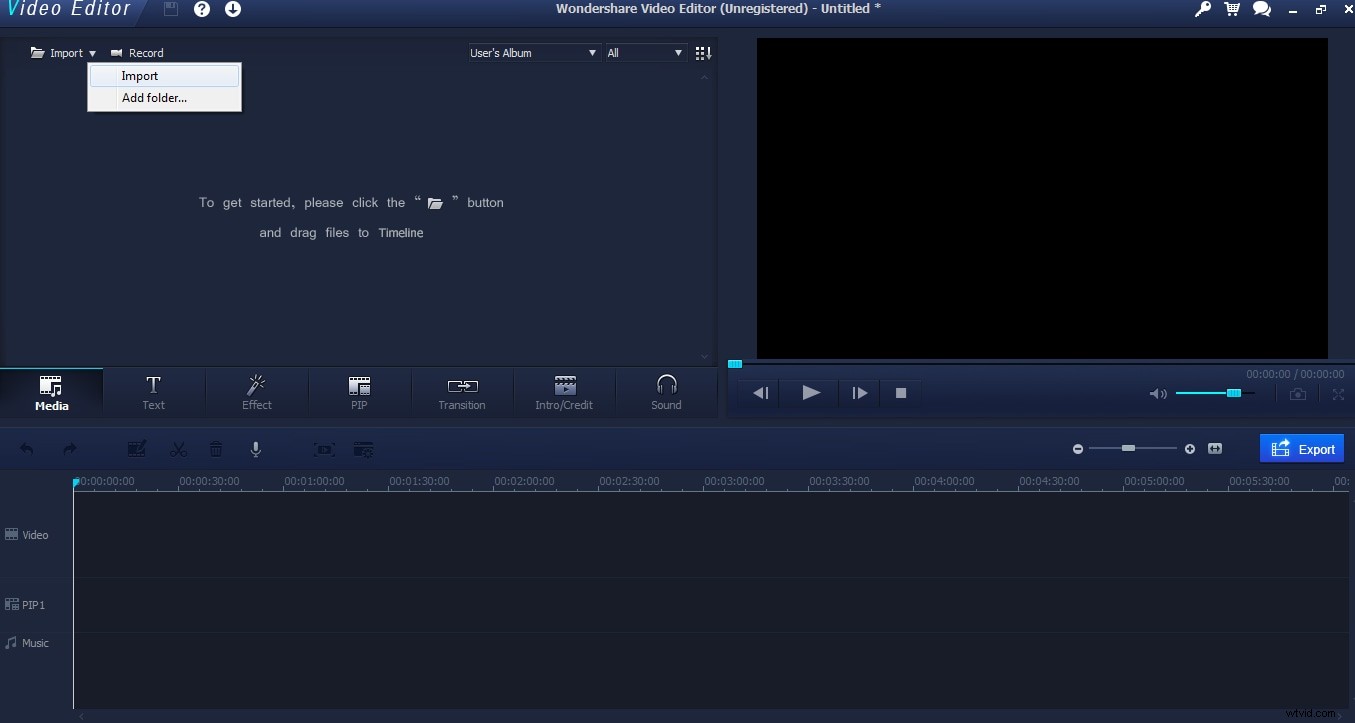Switch to the Transition tab
This screenshot has width=1355, height=723.
click(x=461, y=392)
